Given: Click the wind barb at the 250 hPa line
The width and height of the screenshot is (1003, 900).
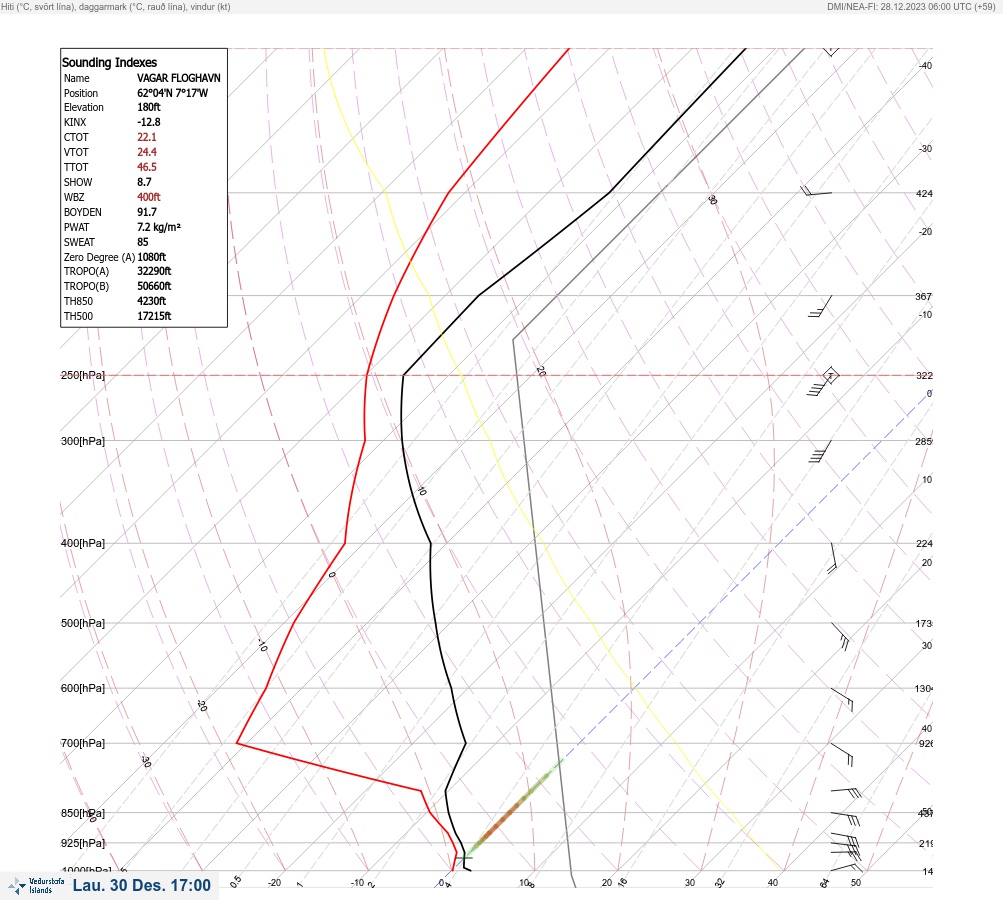Looking at the screenshot, I should pos(823,383).
